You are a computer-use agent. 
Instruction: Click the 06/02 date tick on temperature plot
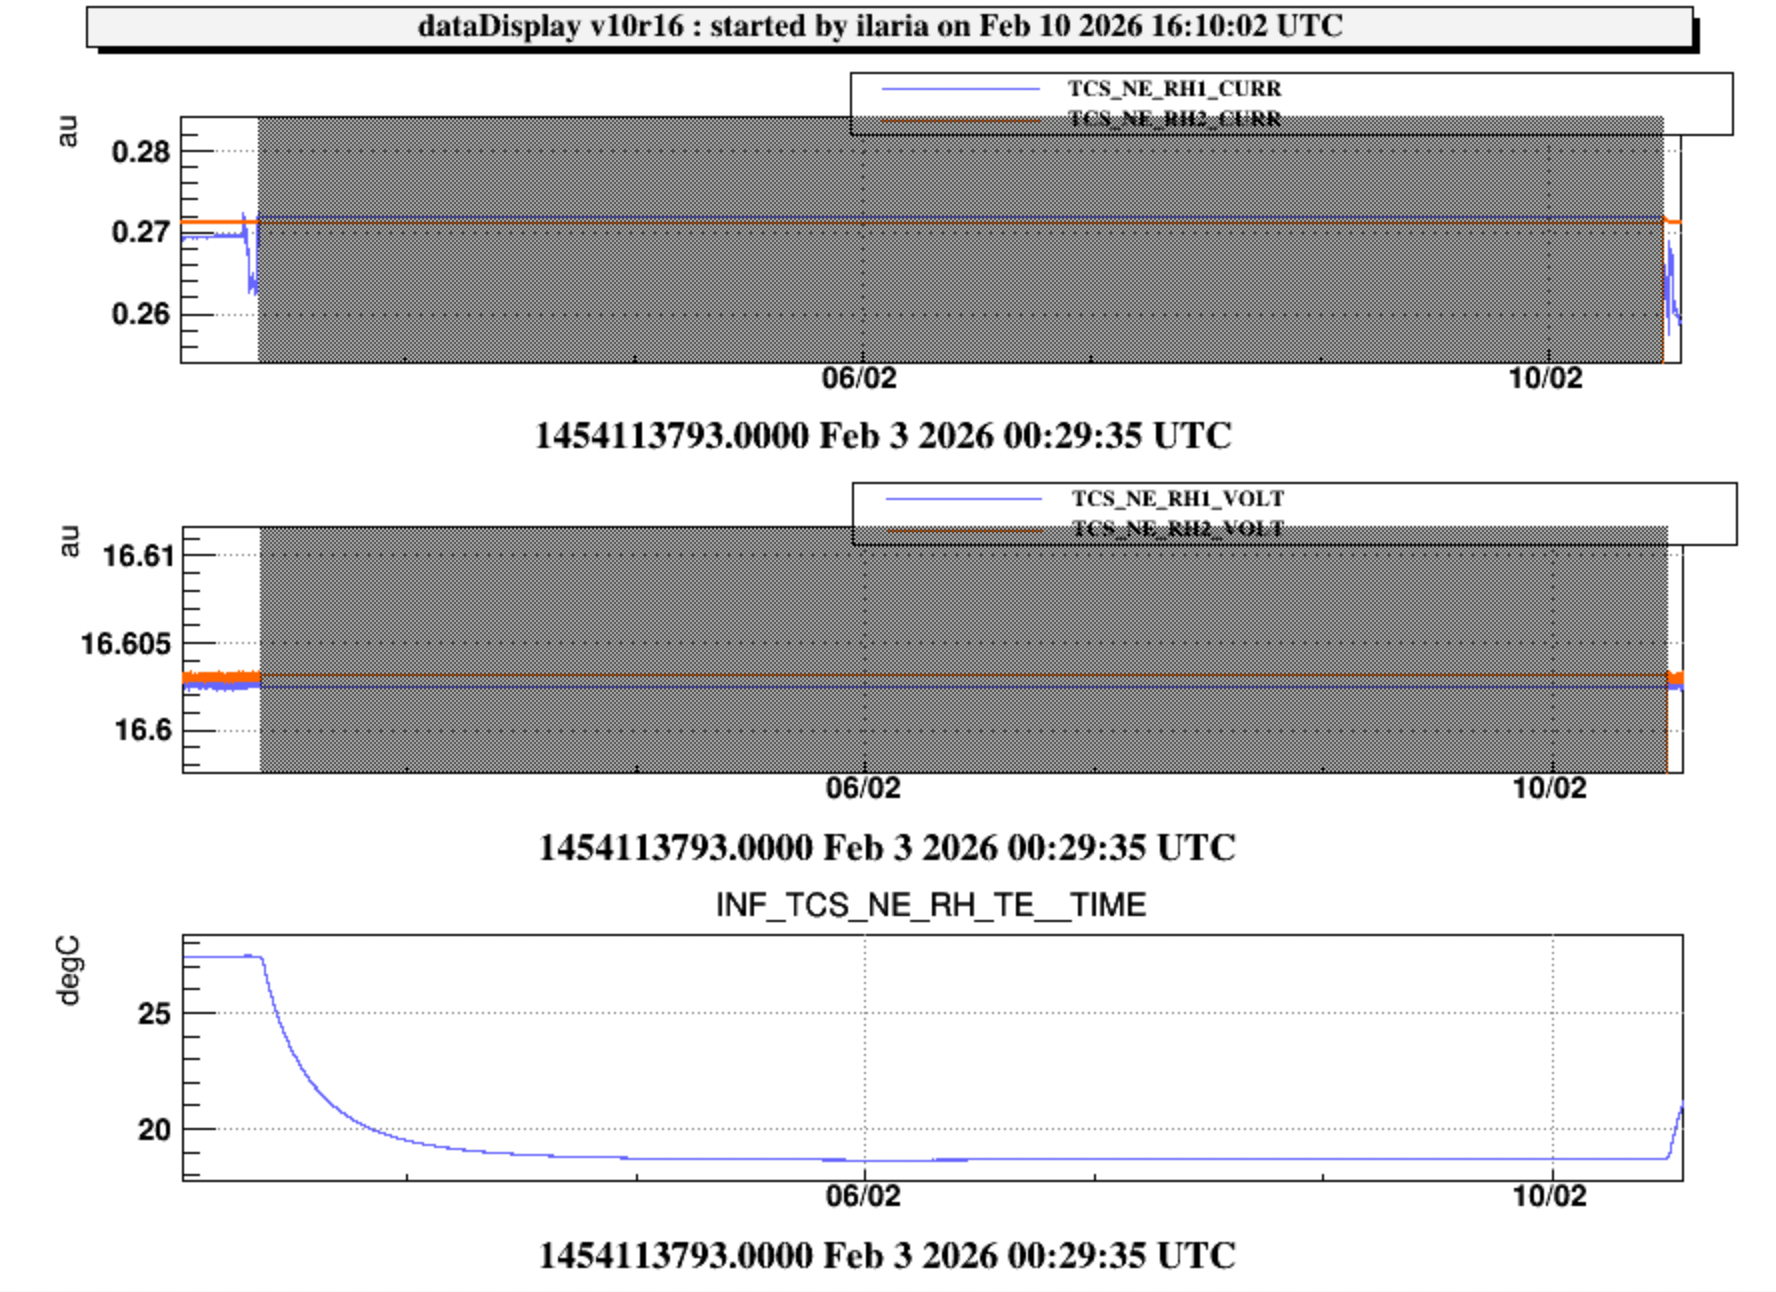(863, 1196)
